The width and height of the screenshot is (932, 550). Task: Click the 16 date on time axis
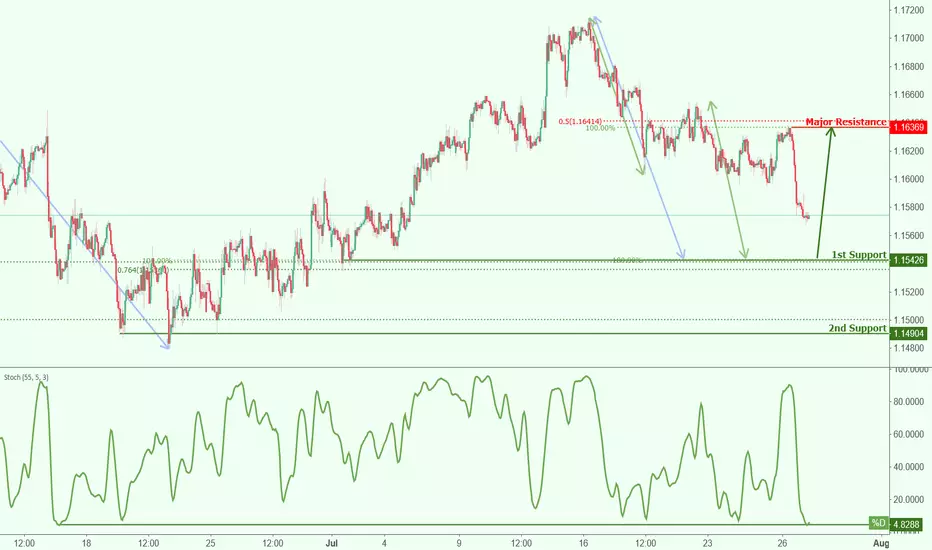(583, 543)
